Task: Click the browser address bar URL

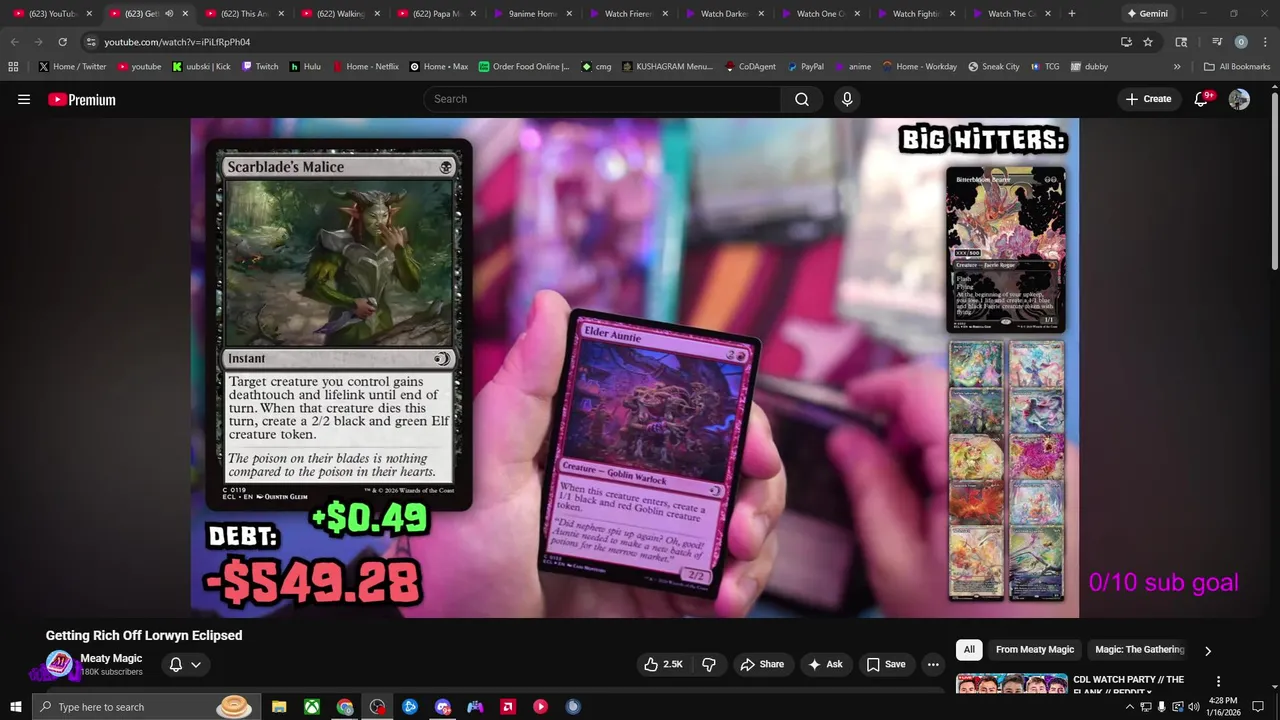Action: click(x=177, y=42)
